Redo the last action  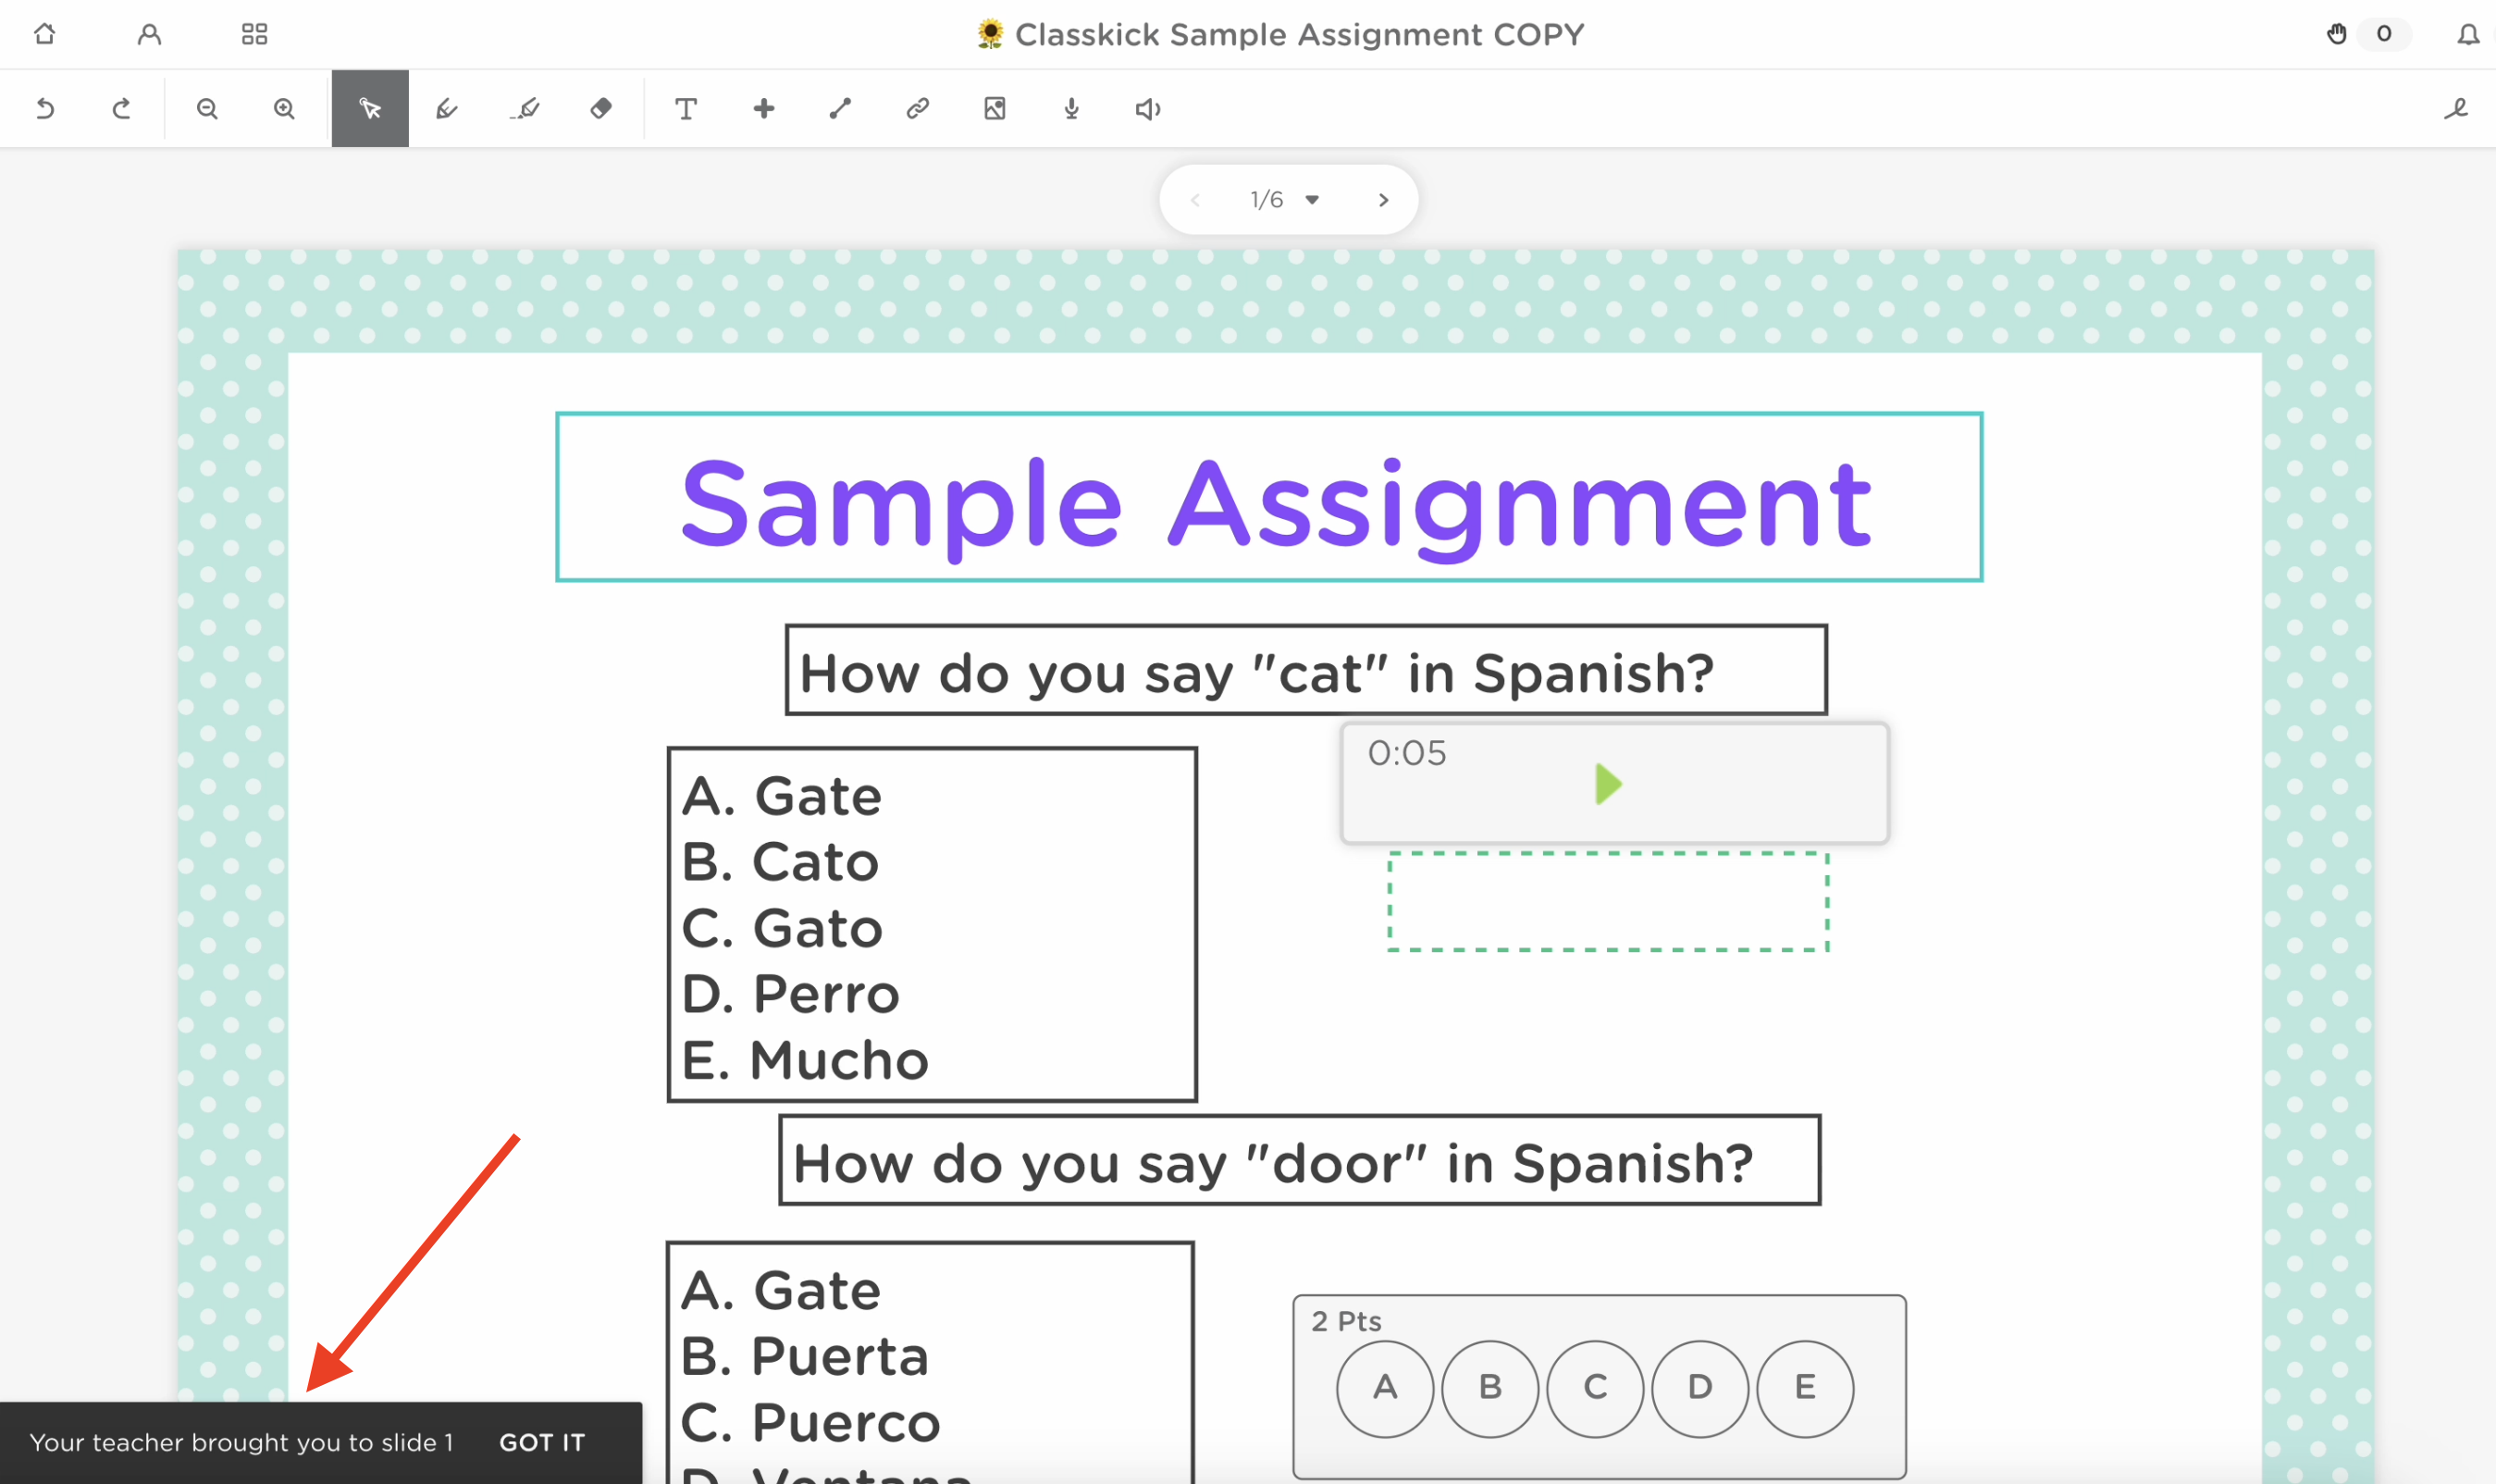tap(121, 108)
